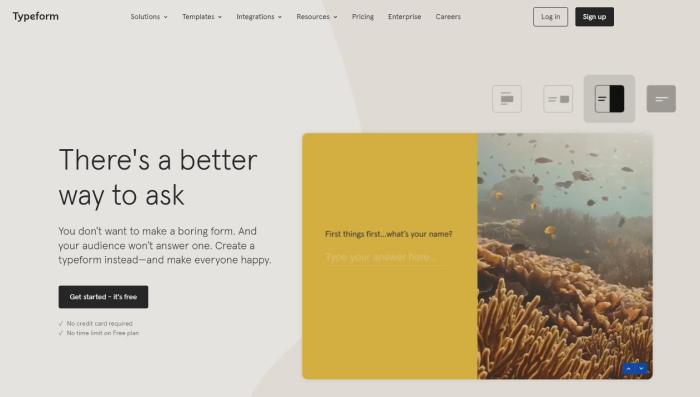Click the coral reef form image
This screenshot has width=700, height=397.
coord(565,256)
